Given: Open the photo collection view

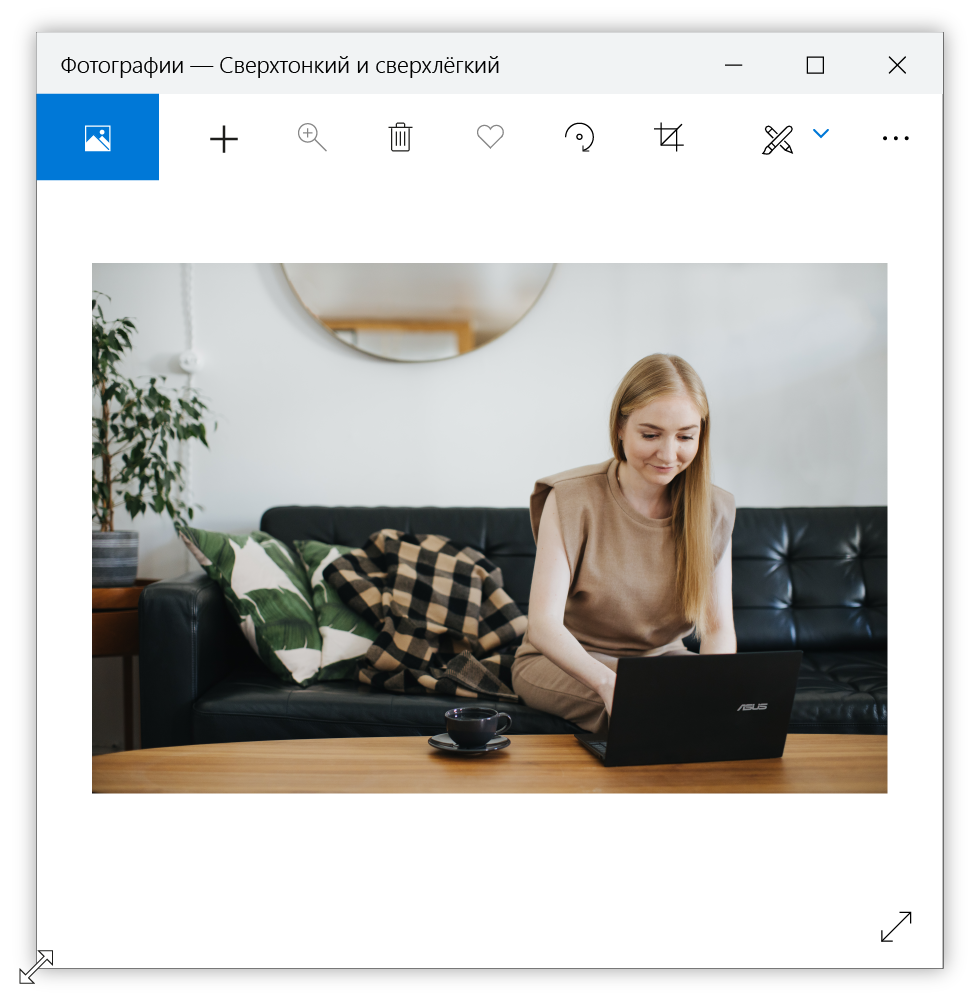Looking at the screenshot, I should click(x=98, y=137).
